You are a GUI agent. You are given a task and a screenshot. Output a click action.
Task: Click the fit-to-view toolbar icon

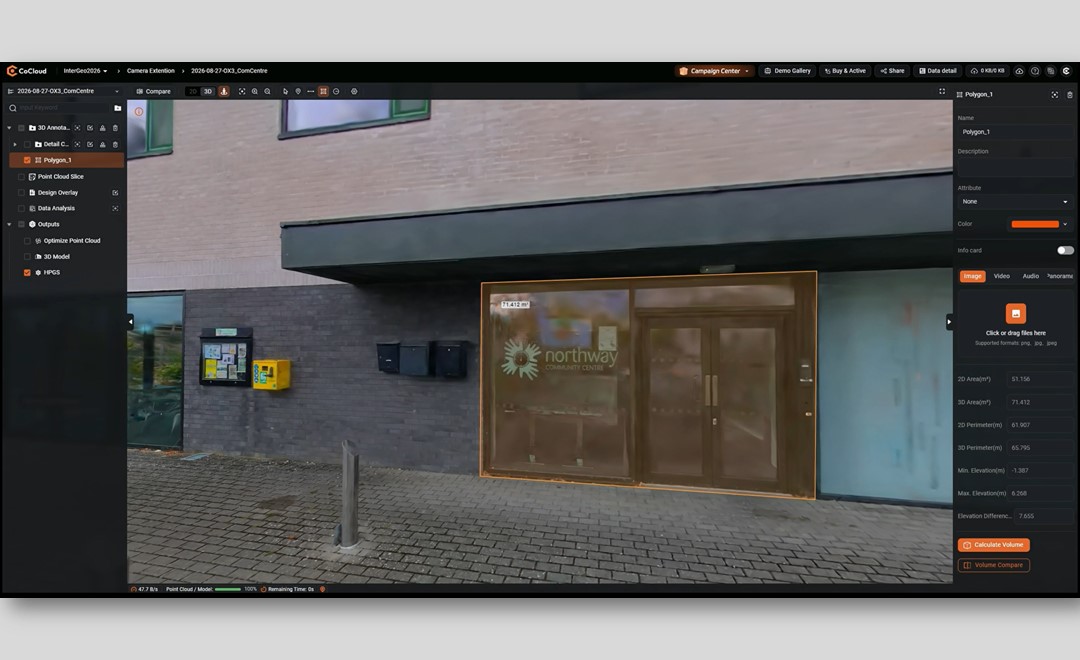coord(242,91)
